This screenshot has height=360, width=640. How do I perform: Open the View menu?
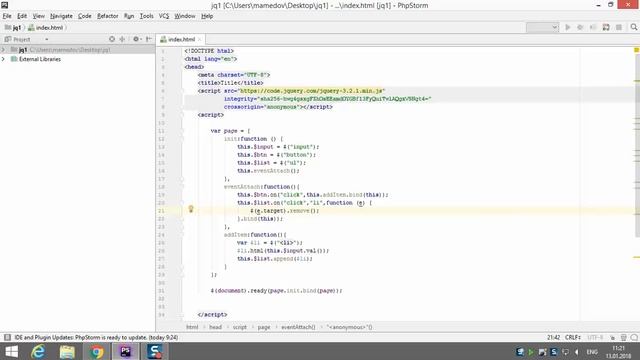pyautogui.click(x=39, y=16)
